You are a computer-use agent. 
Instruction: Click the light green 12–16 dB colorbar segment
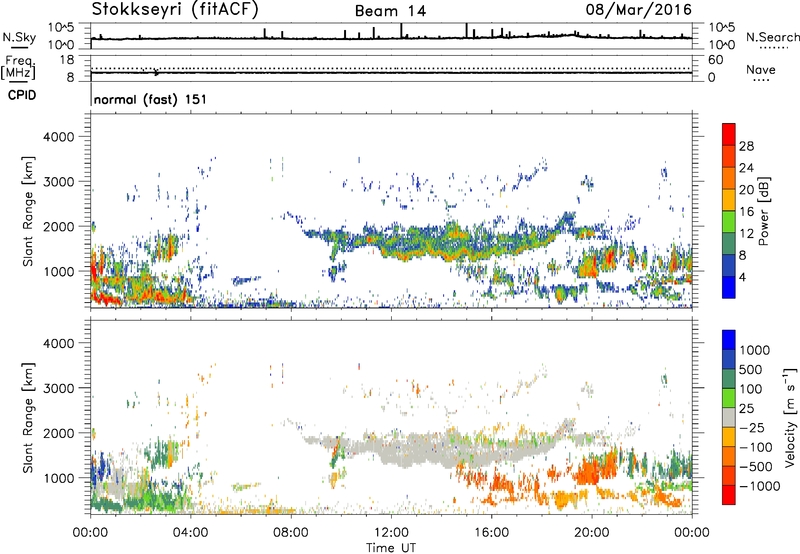click(729, 222)
